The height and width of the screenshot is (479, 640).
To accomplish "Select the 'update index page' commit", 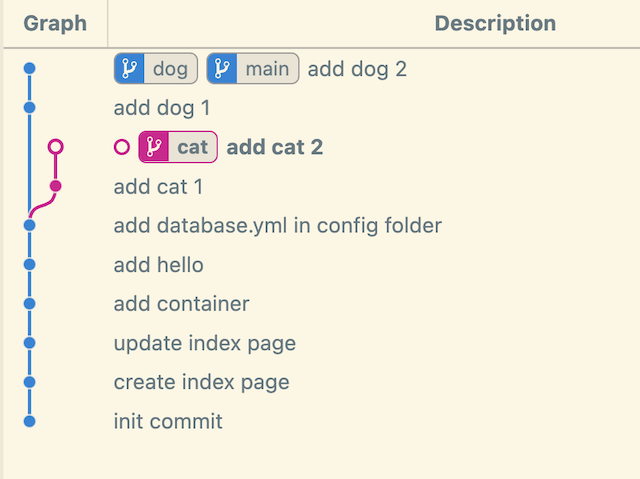I will [204, 343].
